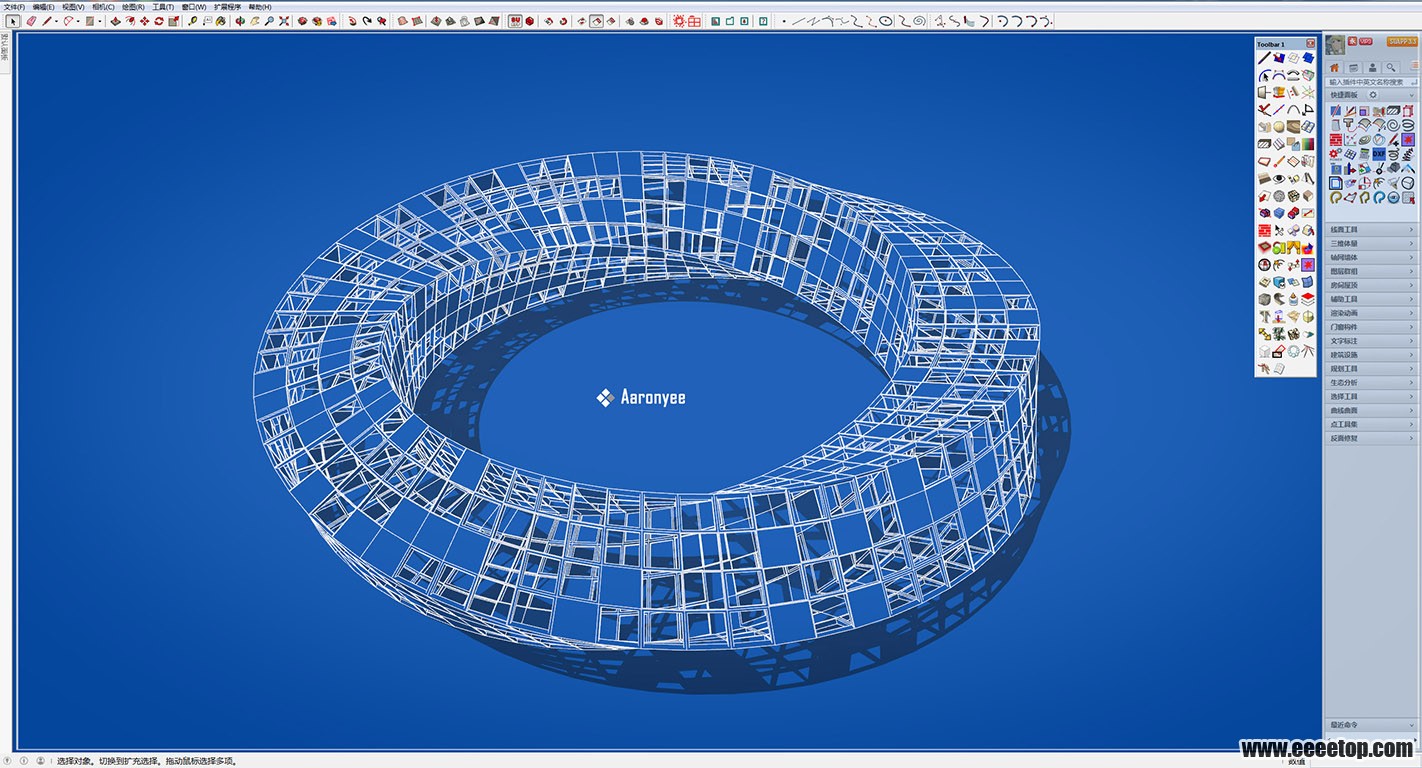Switch to the home tab in SUAPP panel
The height and width of the screenshot is (768, 1422).
[1334, 67]
